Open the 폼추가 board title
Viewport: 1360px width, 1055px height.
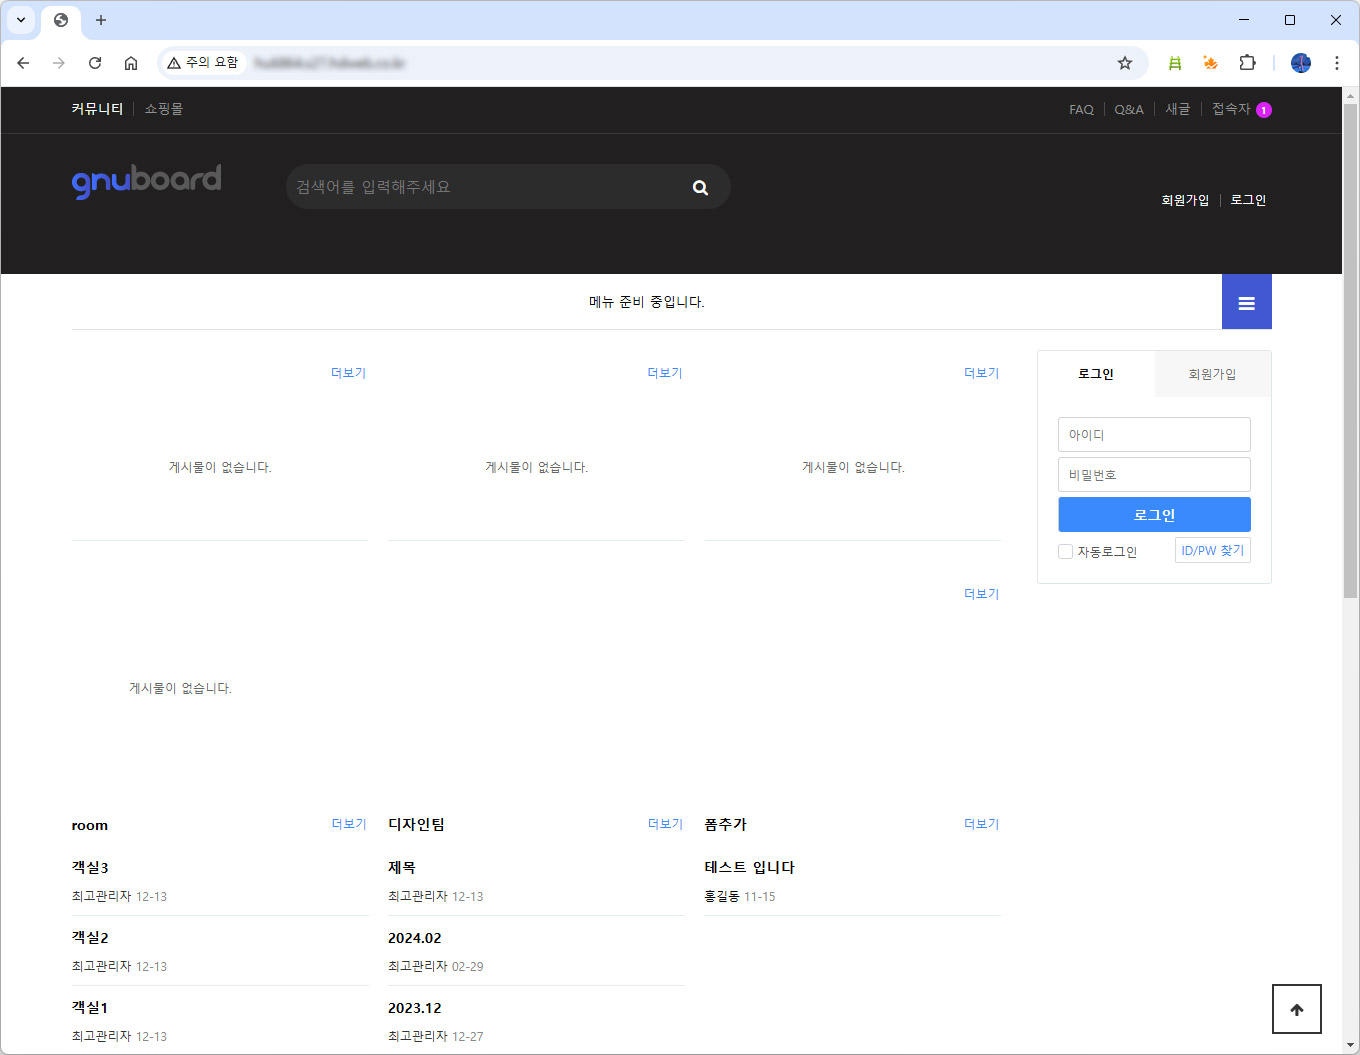point(725,824)
